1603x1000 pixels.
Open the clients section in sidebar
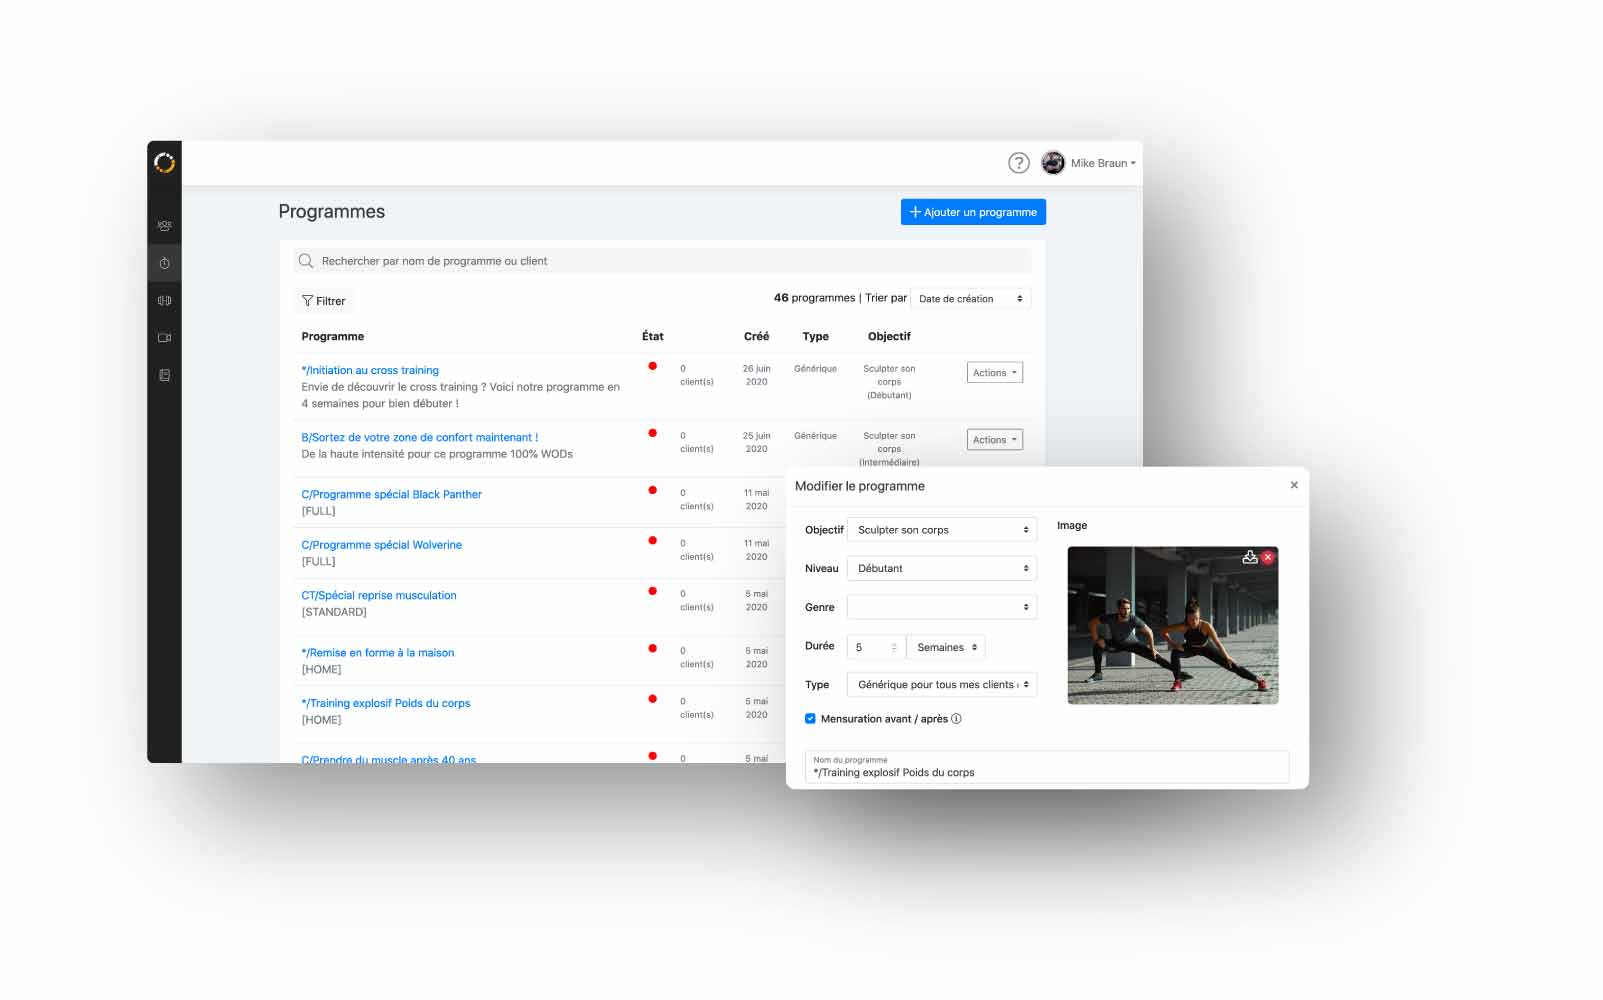pos(164,226)
